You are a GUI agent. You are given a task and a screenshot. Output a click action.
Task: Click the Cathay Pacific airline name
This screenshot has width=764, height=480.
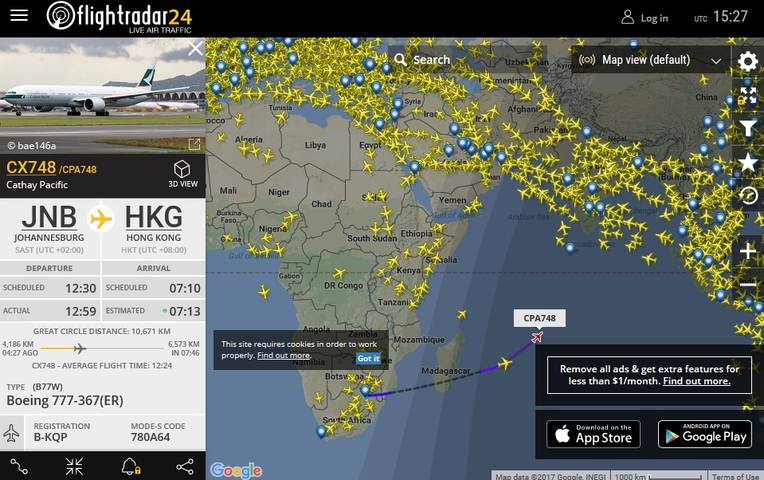coord(37,185)
